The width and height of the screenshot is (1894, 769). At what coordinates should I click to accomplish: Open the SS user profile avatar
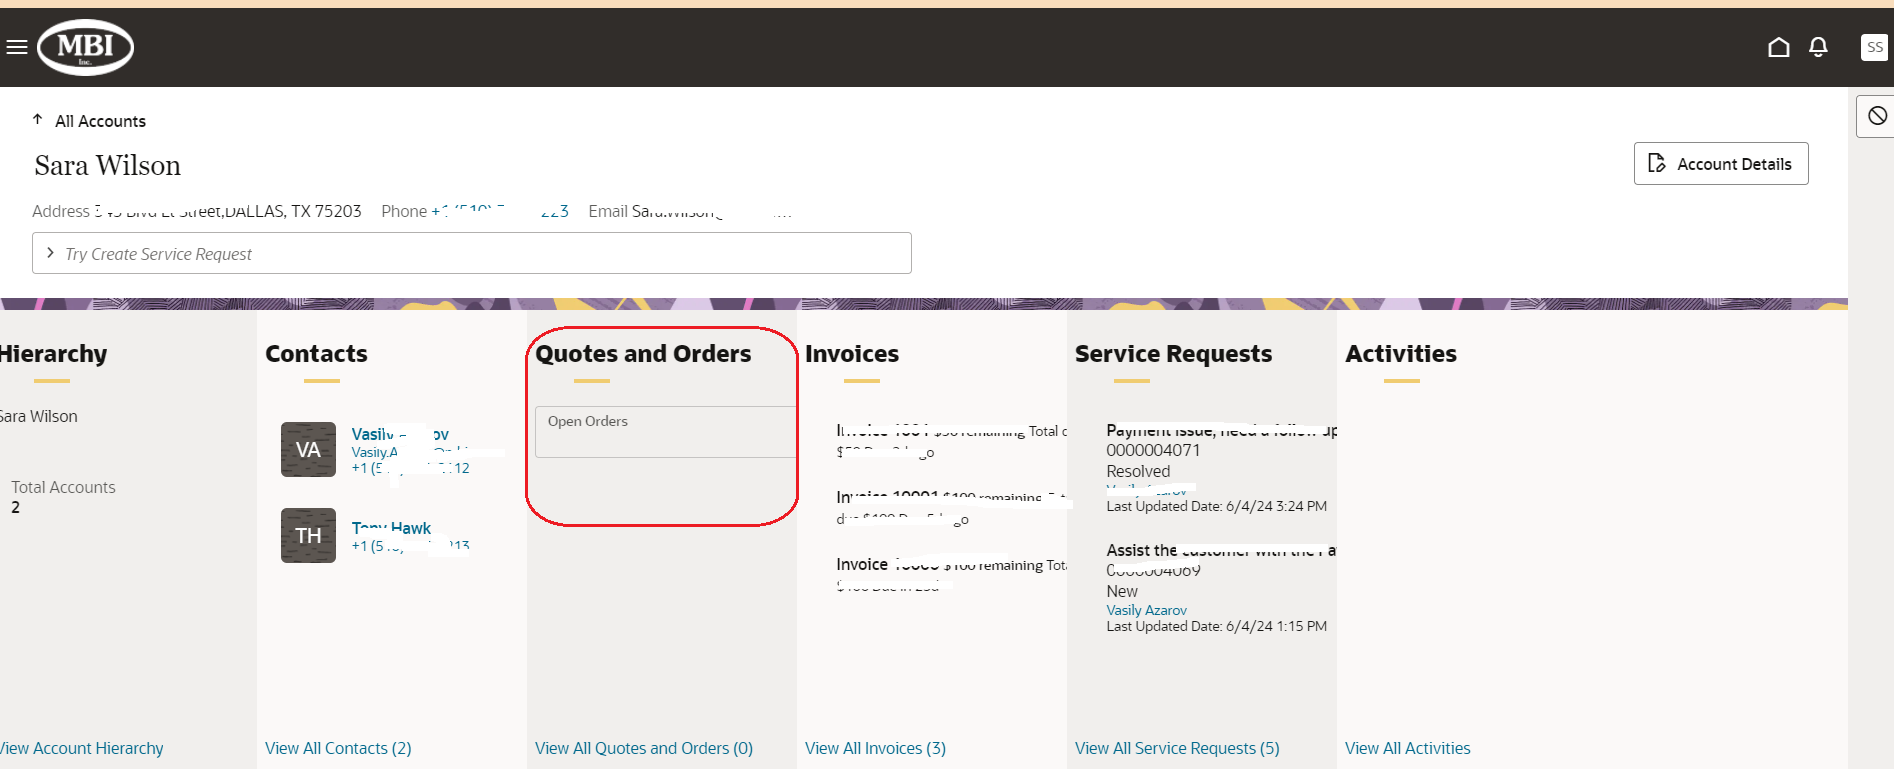[1874, 47]
